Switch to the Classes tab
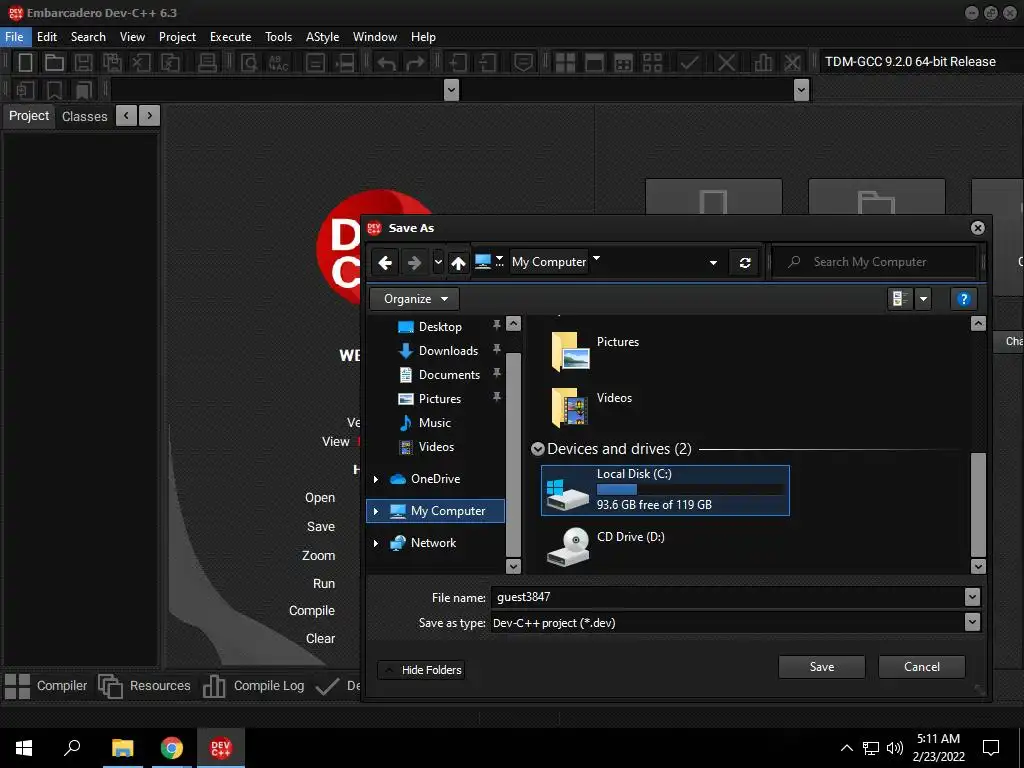1024x768 pixels. (x=84, y=116)
